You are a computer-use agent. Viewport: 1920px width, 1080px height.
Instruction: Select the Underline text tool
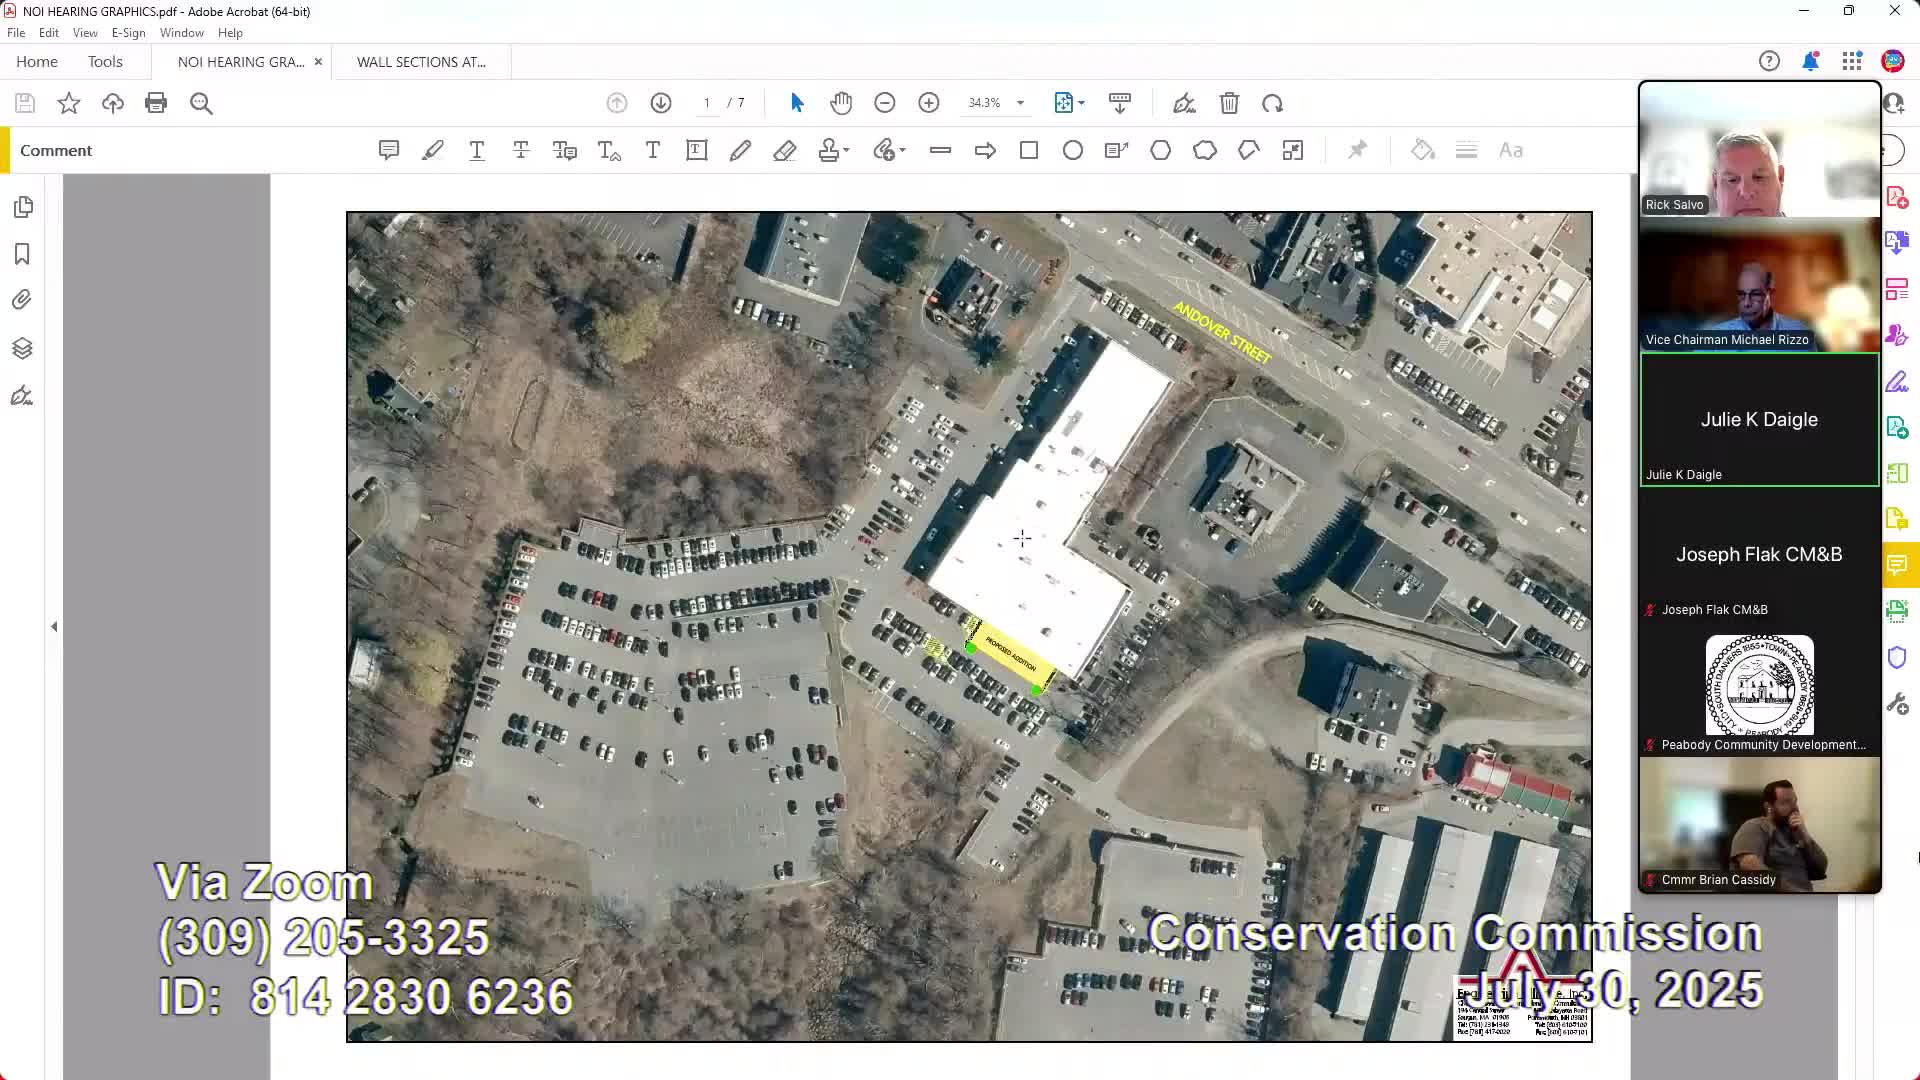(477, 151)
